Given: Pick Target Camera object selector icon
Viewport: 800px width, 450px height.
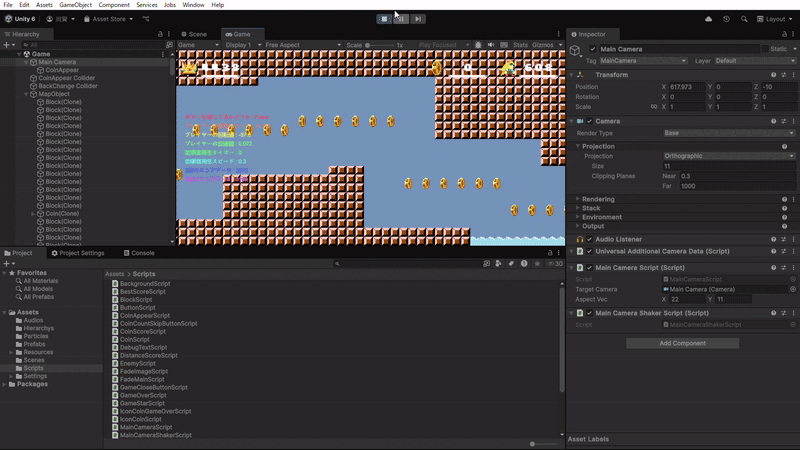Looking at the screenshot, I should 793,289.
